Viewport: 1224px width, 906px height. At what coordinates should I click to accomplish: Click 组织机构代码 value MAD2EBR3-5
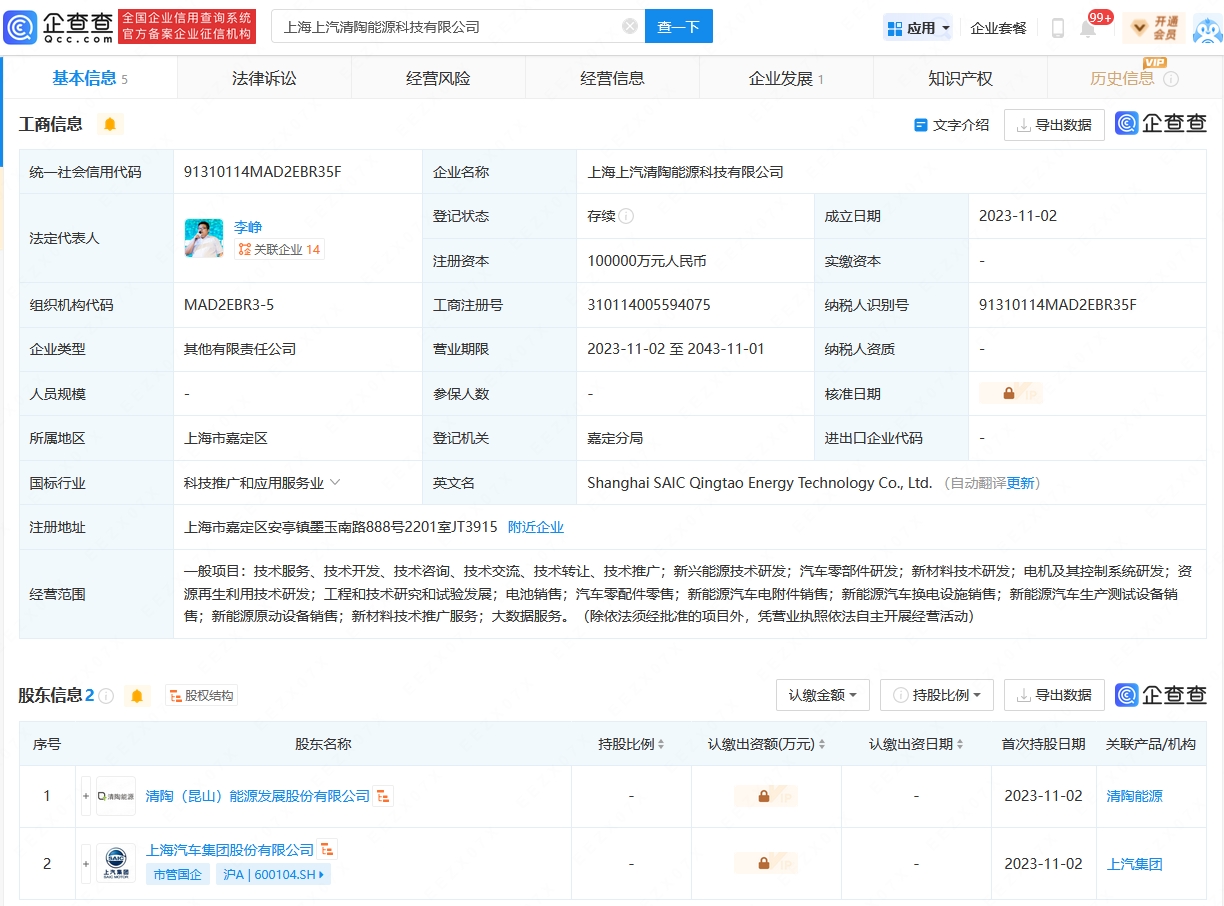pyautogui.click(x=229, y=305)
